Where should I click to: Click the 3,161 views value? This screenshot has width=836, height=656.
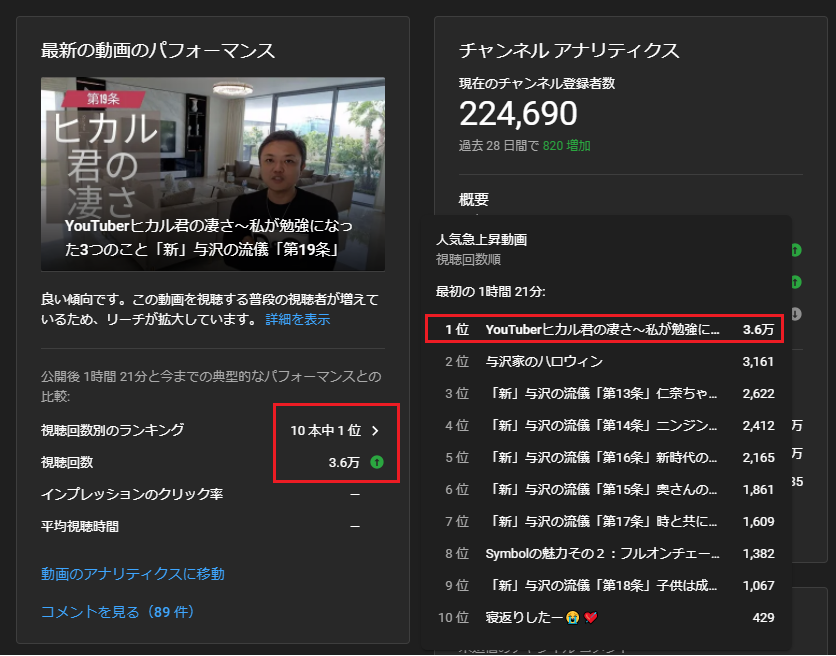coord(758,362)
